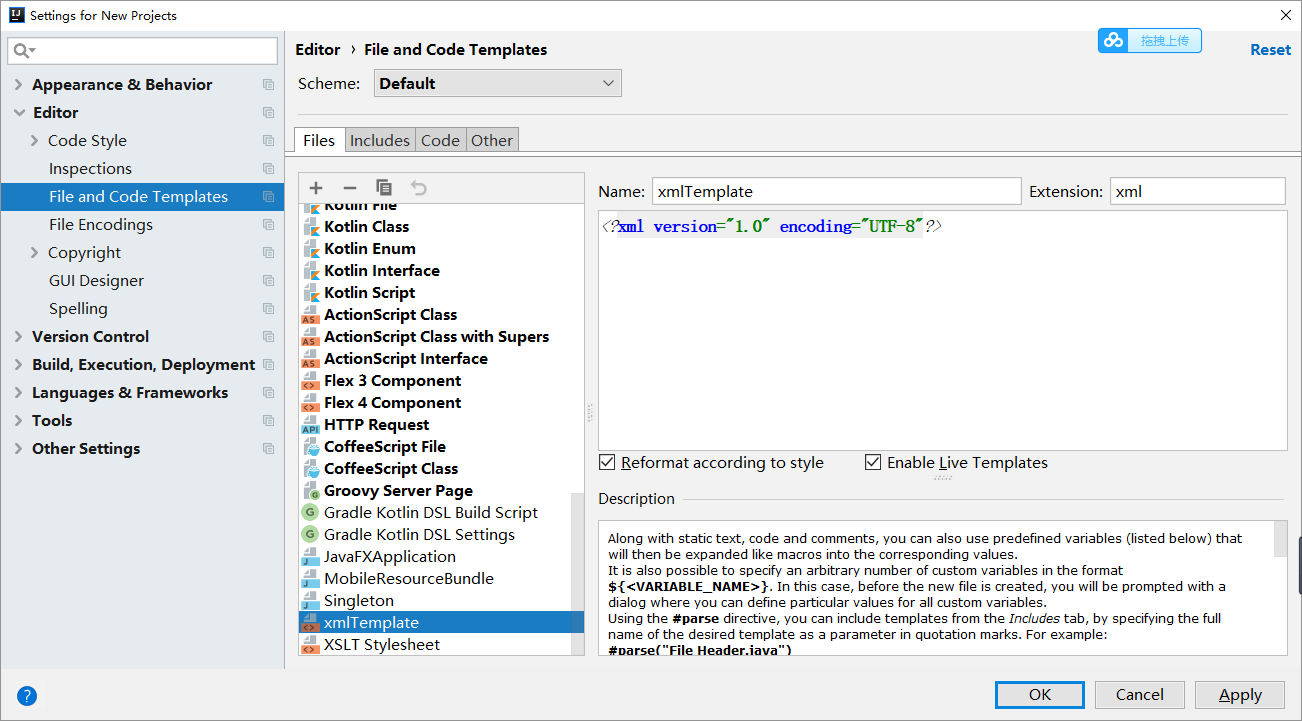The image size is (1302, 721).
Task: Click the reset to default arrow icon
Action: 419,188
